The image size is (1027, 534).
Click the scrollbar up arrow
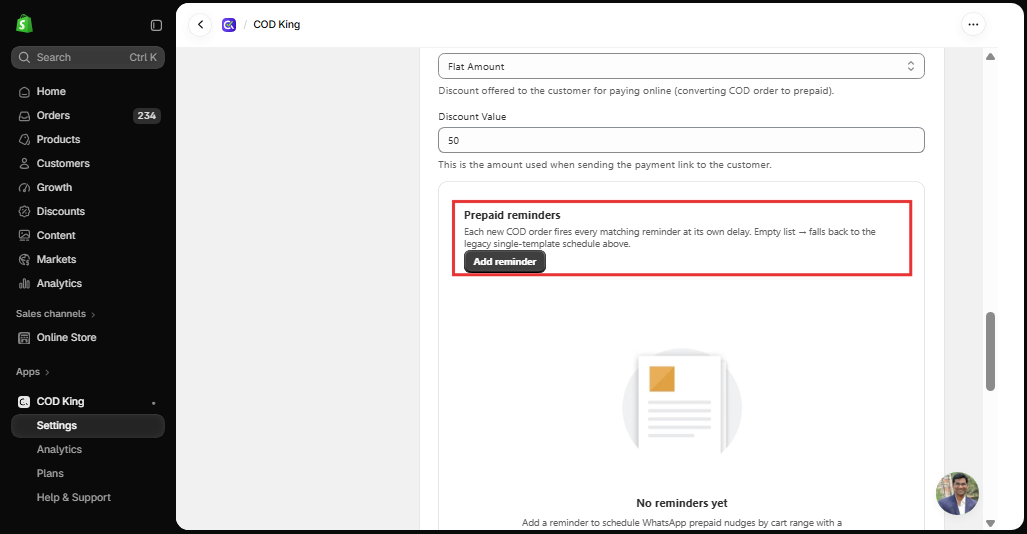click(990, 57)
